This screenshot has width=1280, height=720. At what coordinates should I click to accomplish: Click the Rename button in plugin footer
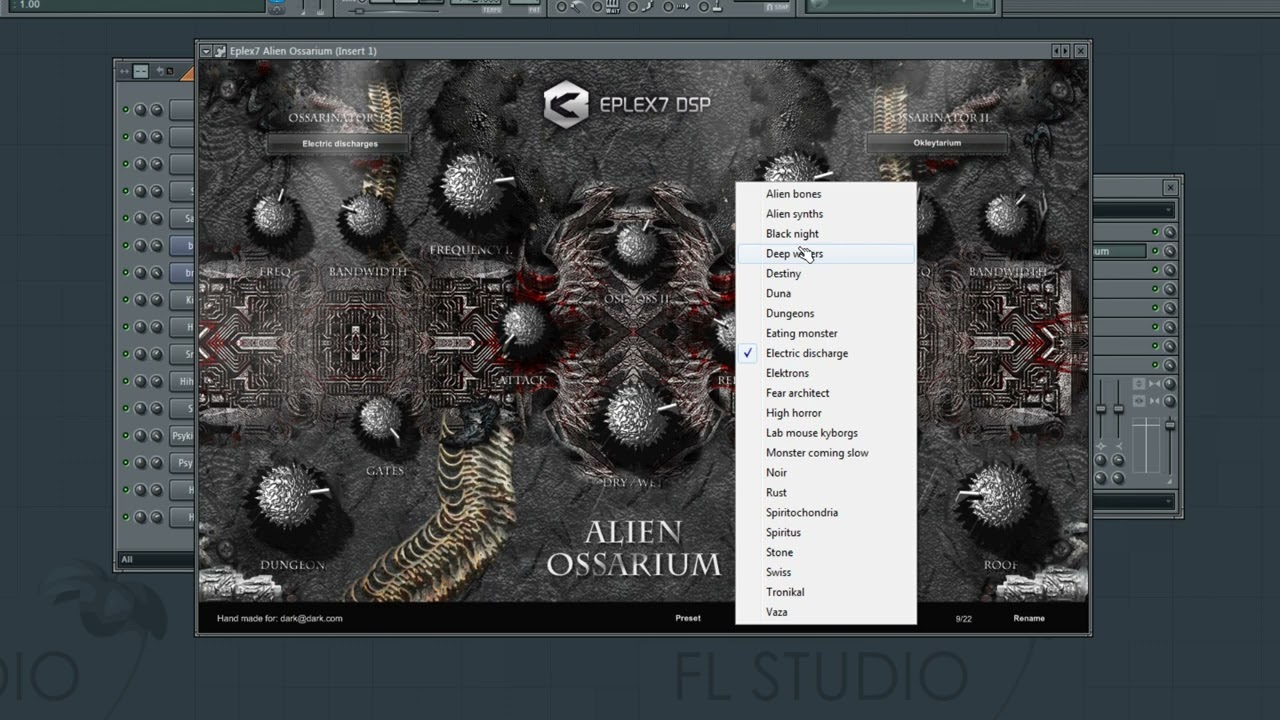point(1029,618)
